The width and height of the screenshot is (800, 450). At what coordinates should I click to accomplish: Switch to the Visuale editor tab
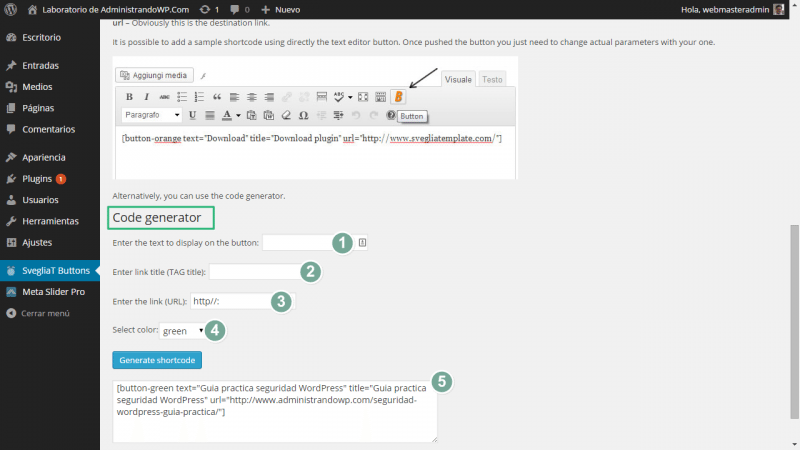click(x=458, y=79)
